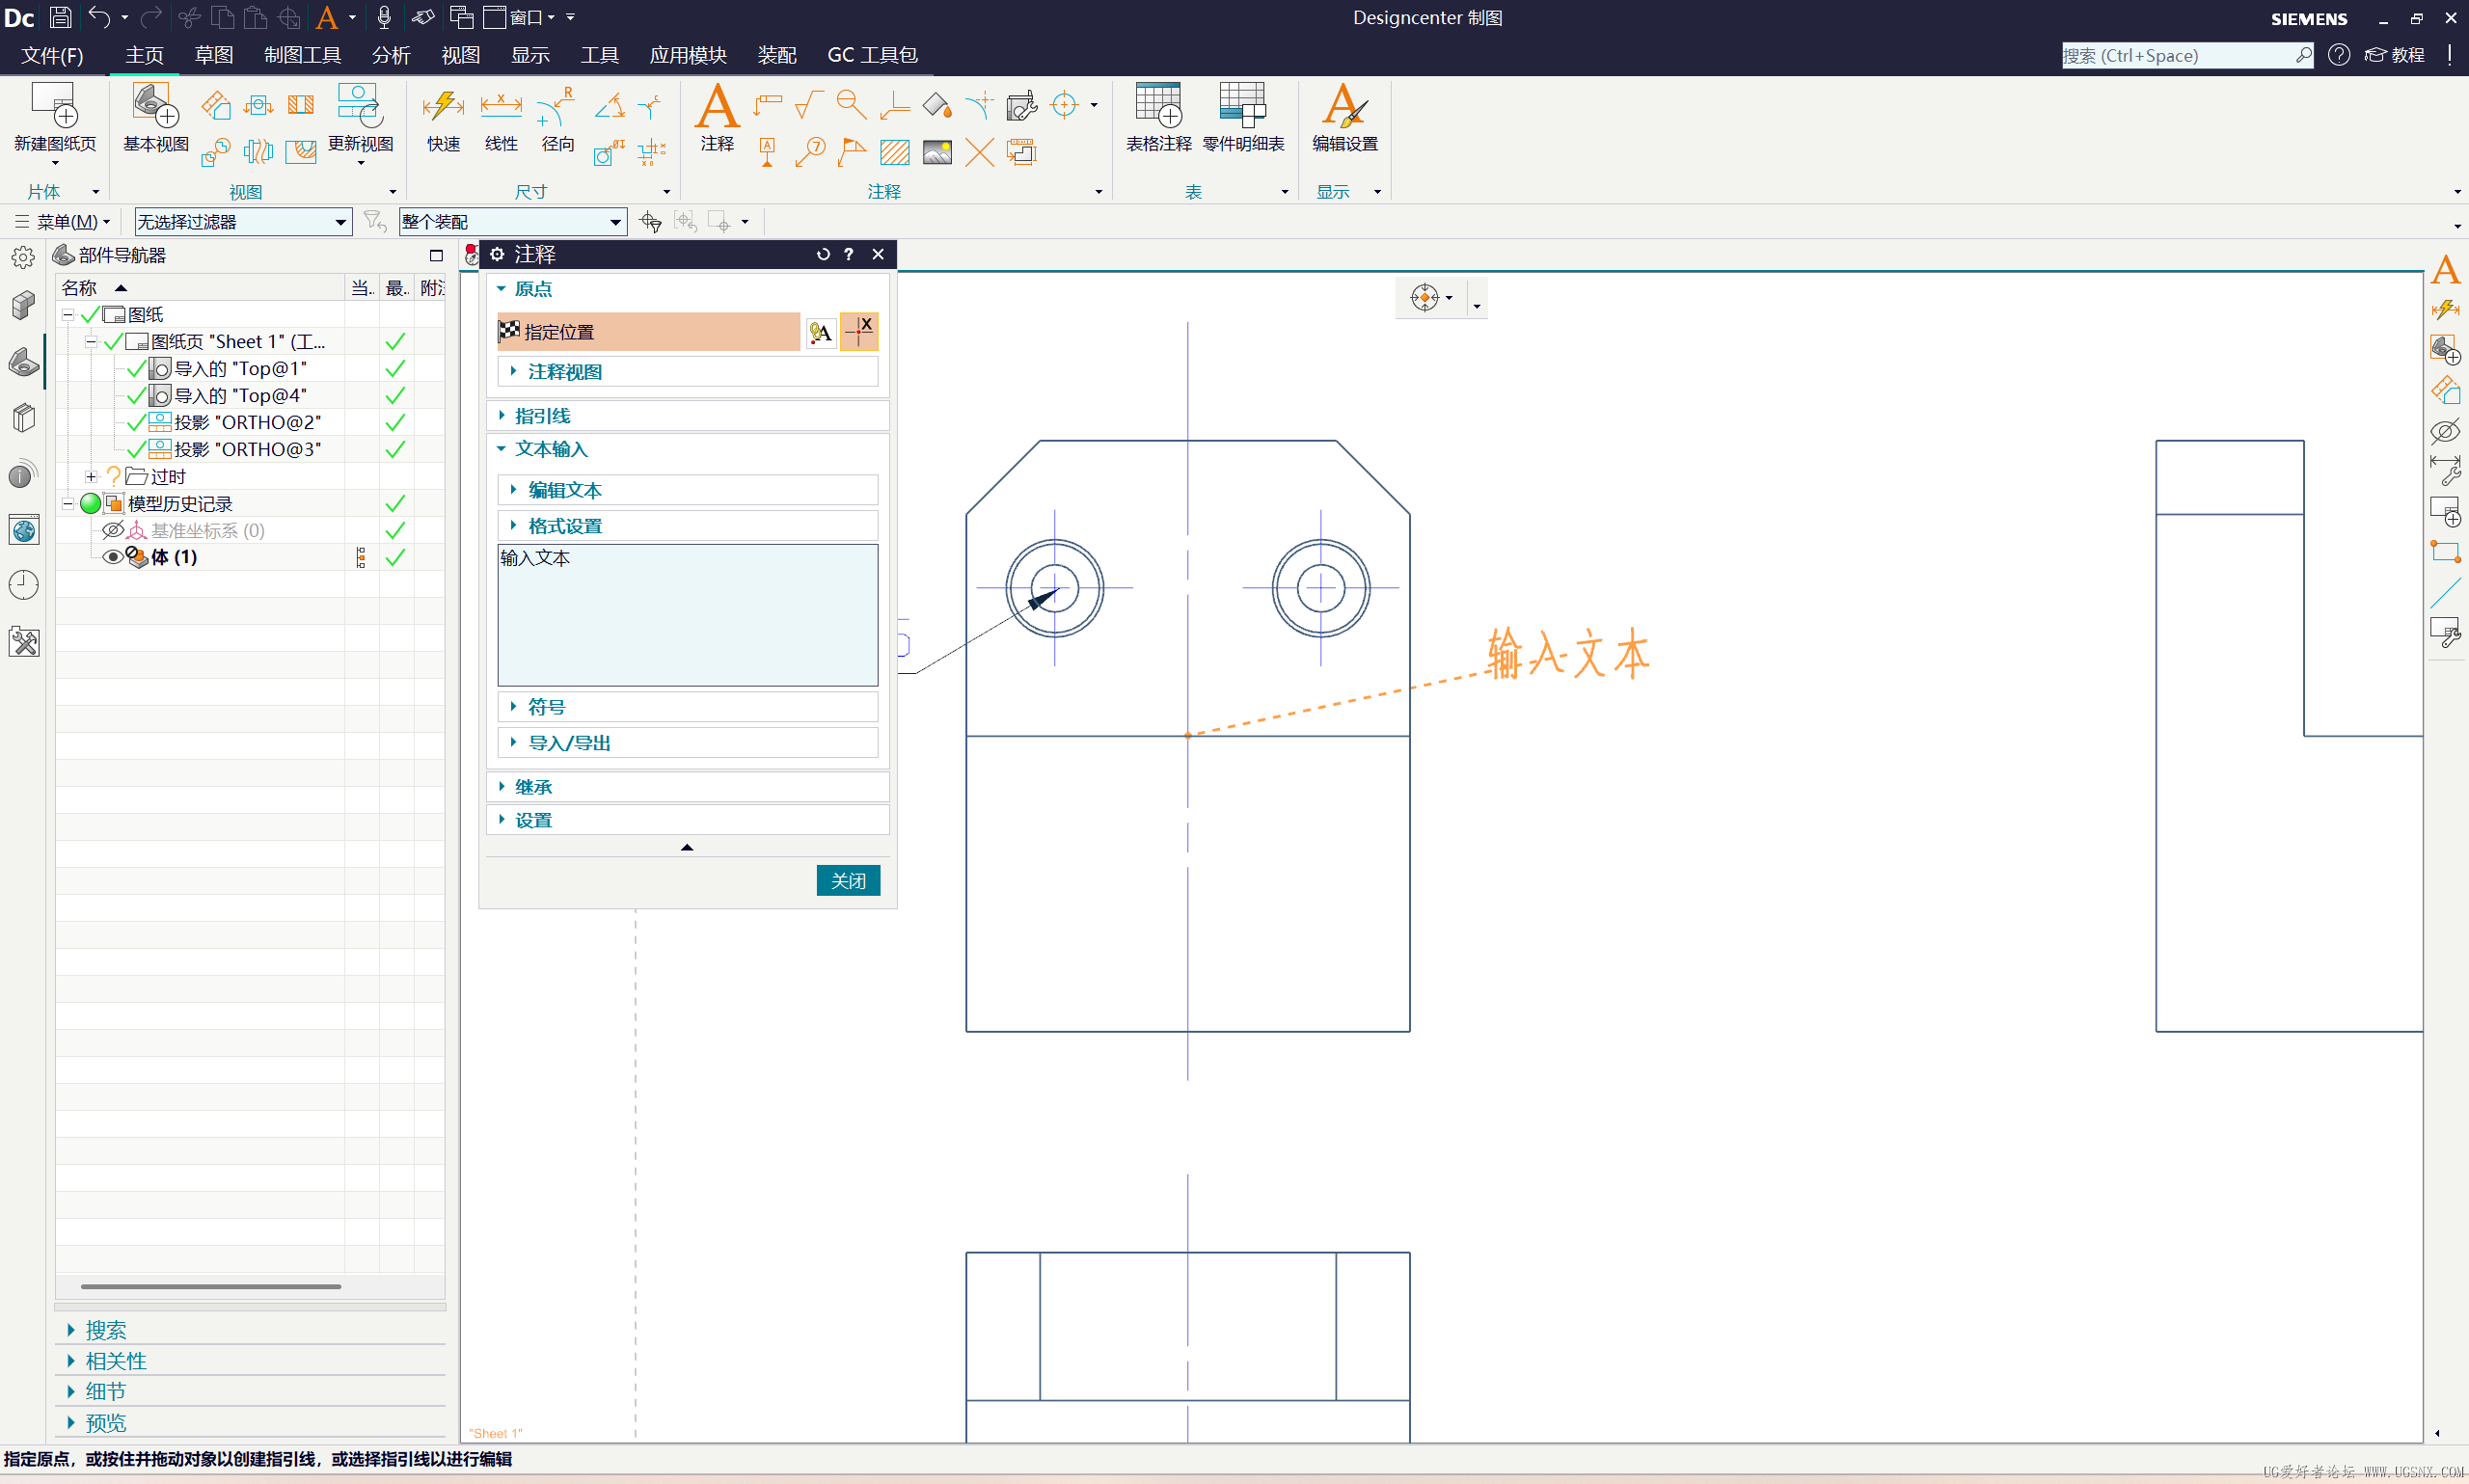Click the undo arrow in title bar
The image size is (2469, 1484).
click(x=99, y=17)
